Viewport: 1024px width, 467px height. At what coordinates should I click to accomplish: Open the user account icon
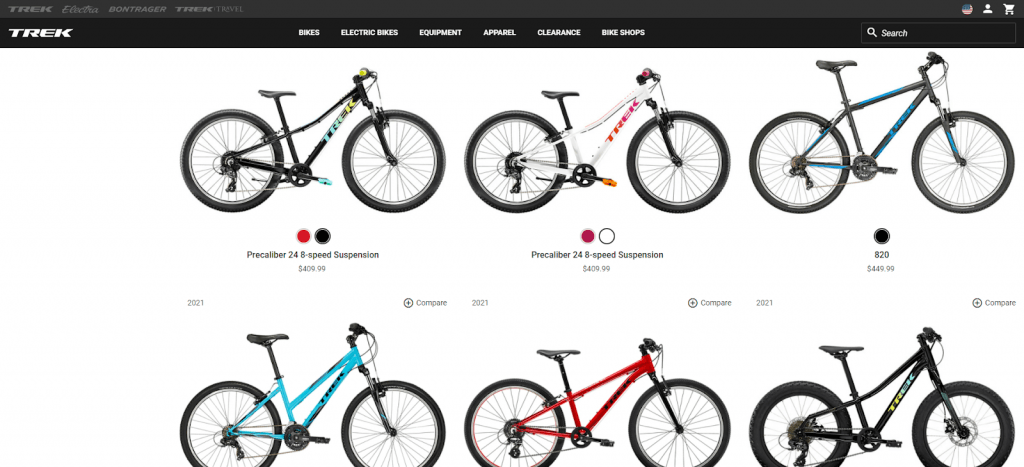(987, 9)
